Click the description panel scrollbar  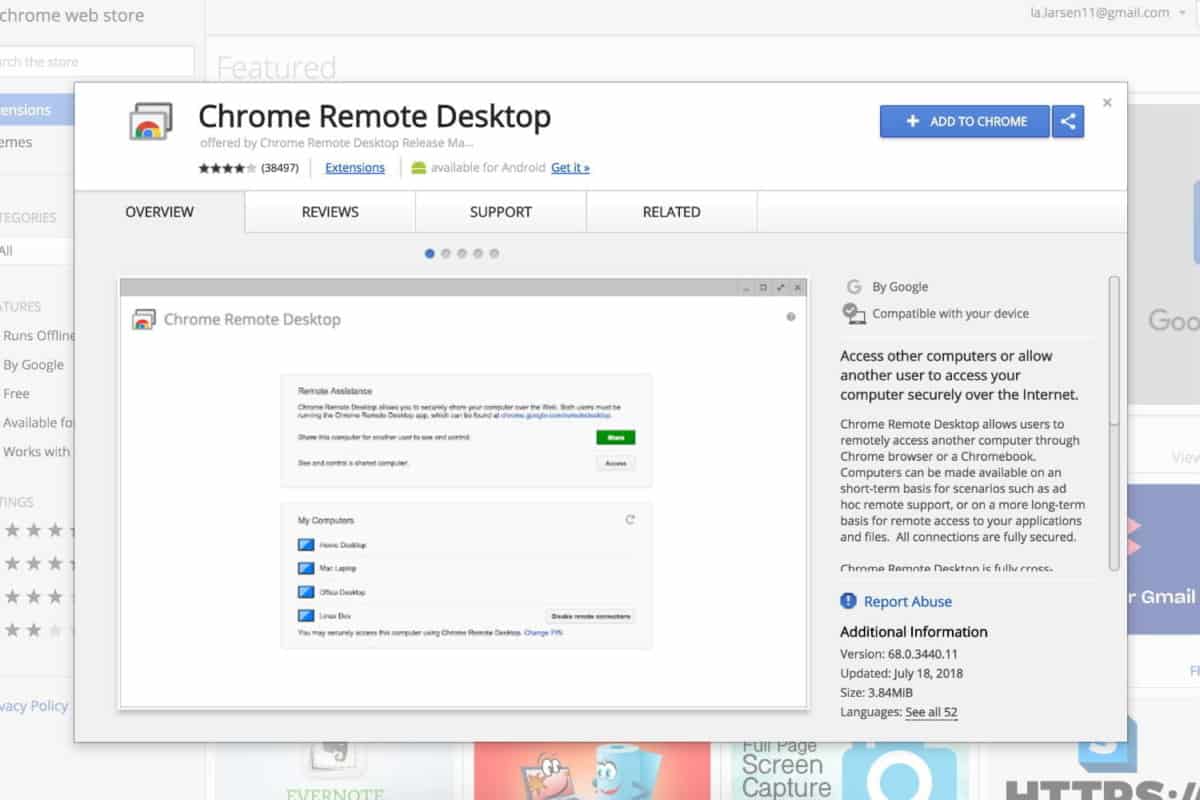pos(1114,420)
